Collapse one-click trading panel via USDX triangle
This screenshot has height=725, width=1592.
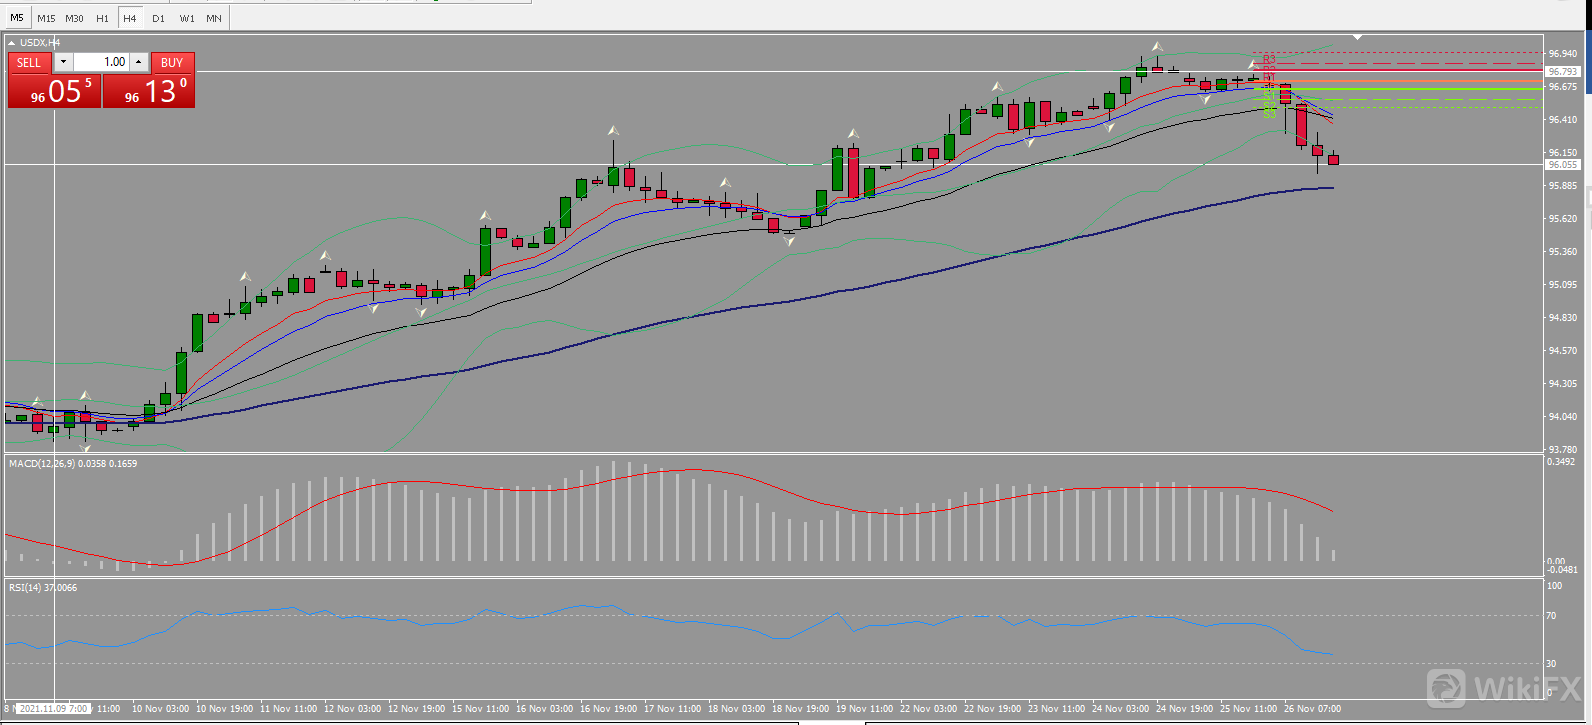pyautogui.click(x=12, y=43)
